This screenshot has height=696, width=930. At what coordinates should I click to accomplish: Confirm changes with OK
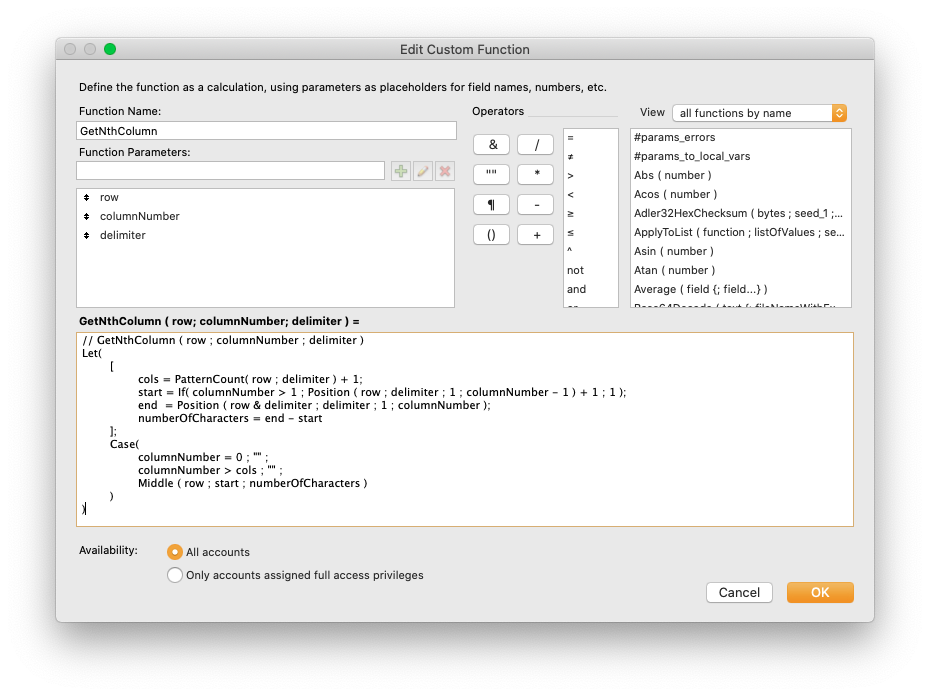pyautogui.click(x=819, y=592)
